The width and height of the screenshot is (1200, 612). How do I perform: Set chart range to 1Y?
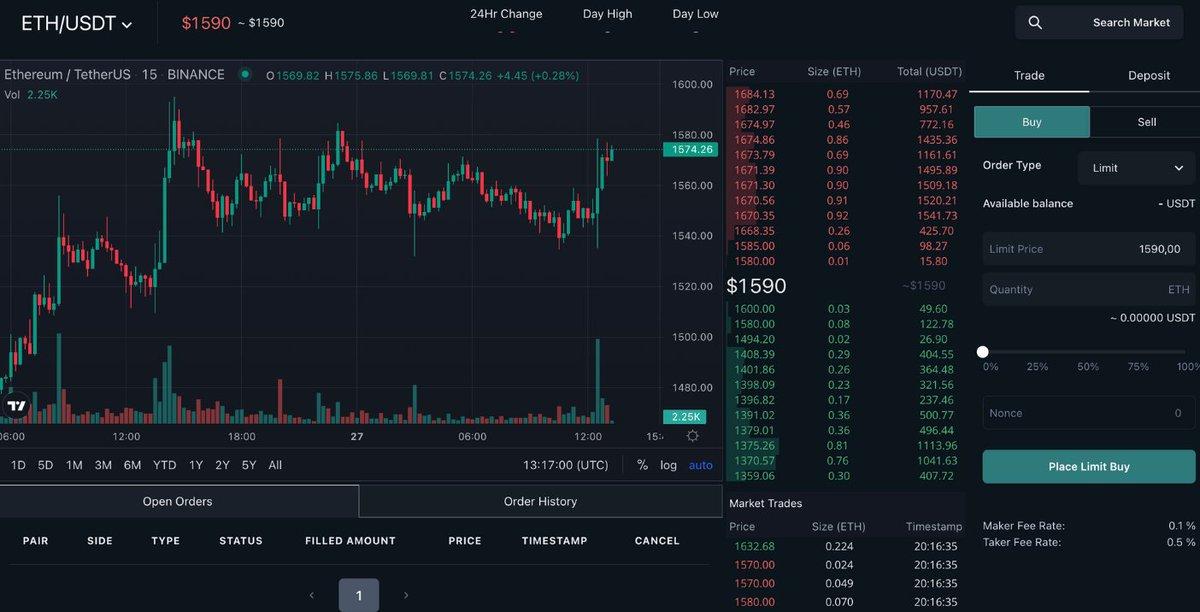pos(196,465)
